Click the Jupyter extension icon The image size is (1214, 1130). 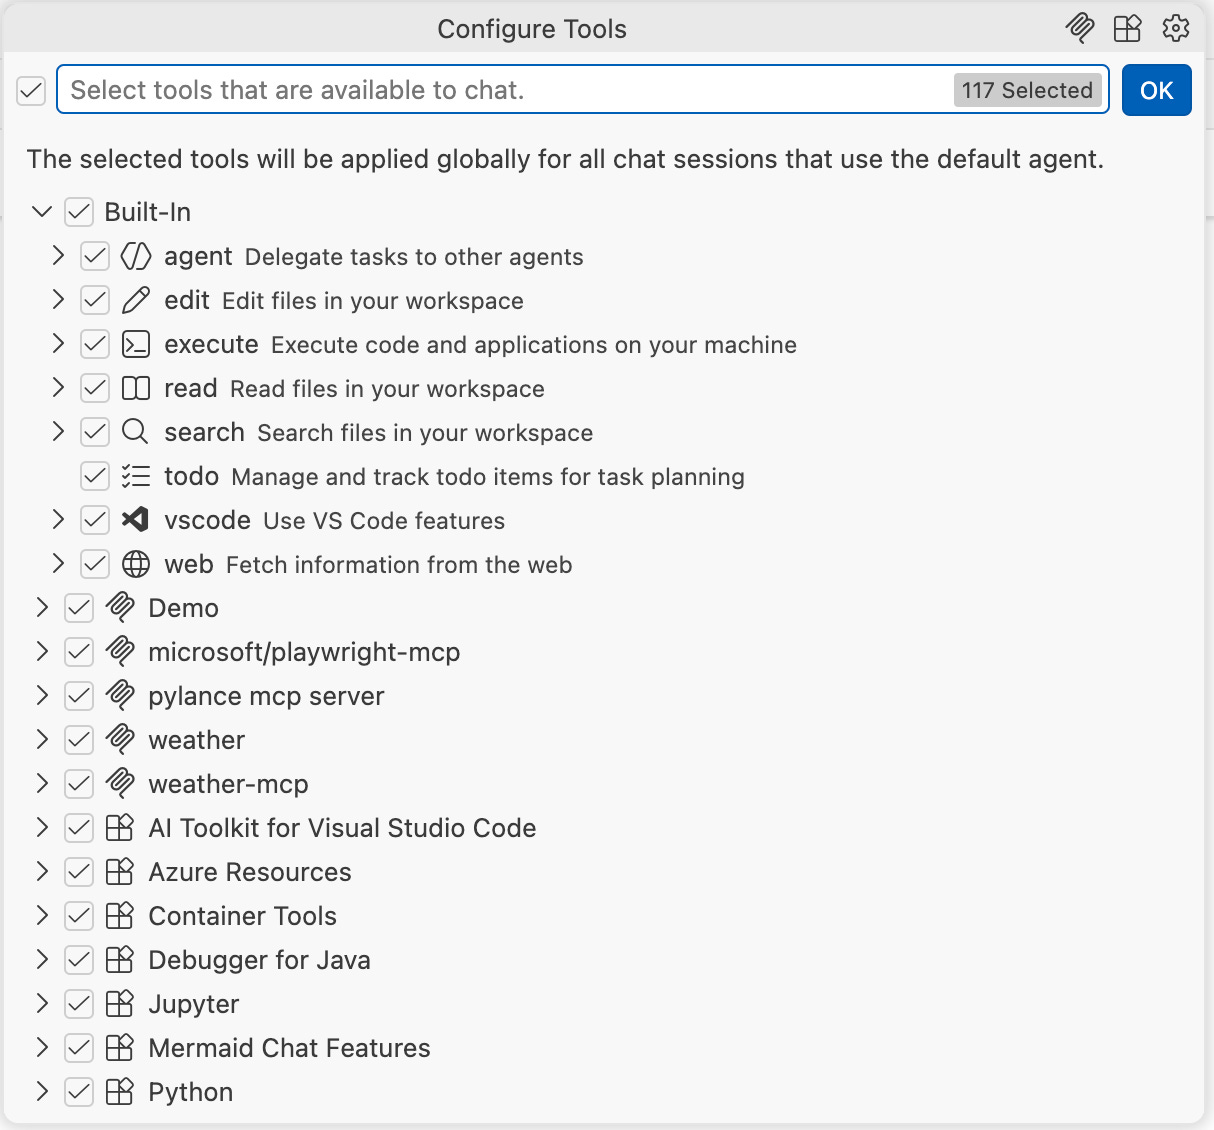point(120,1004)
